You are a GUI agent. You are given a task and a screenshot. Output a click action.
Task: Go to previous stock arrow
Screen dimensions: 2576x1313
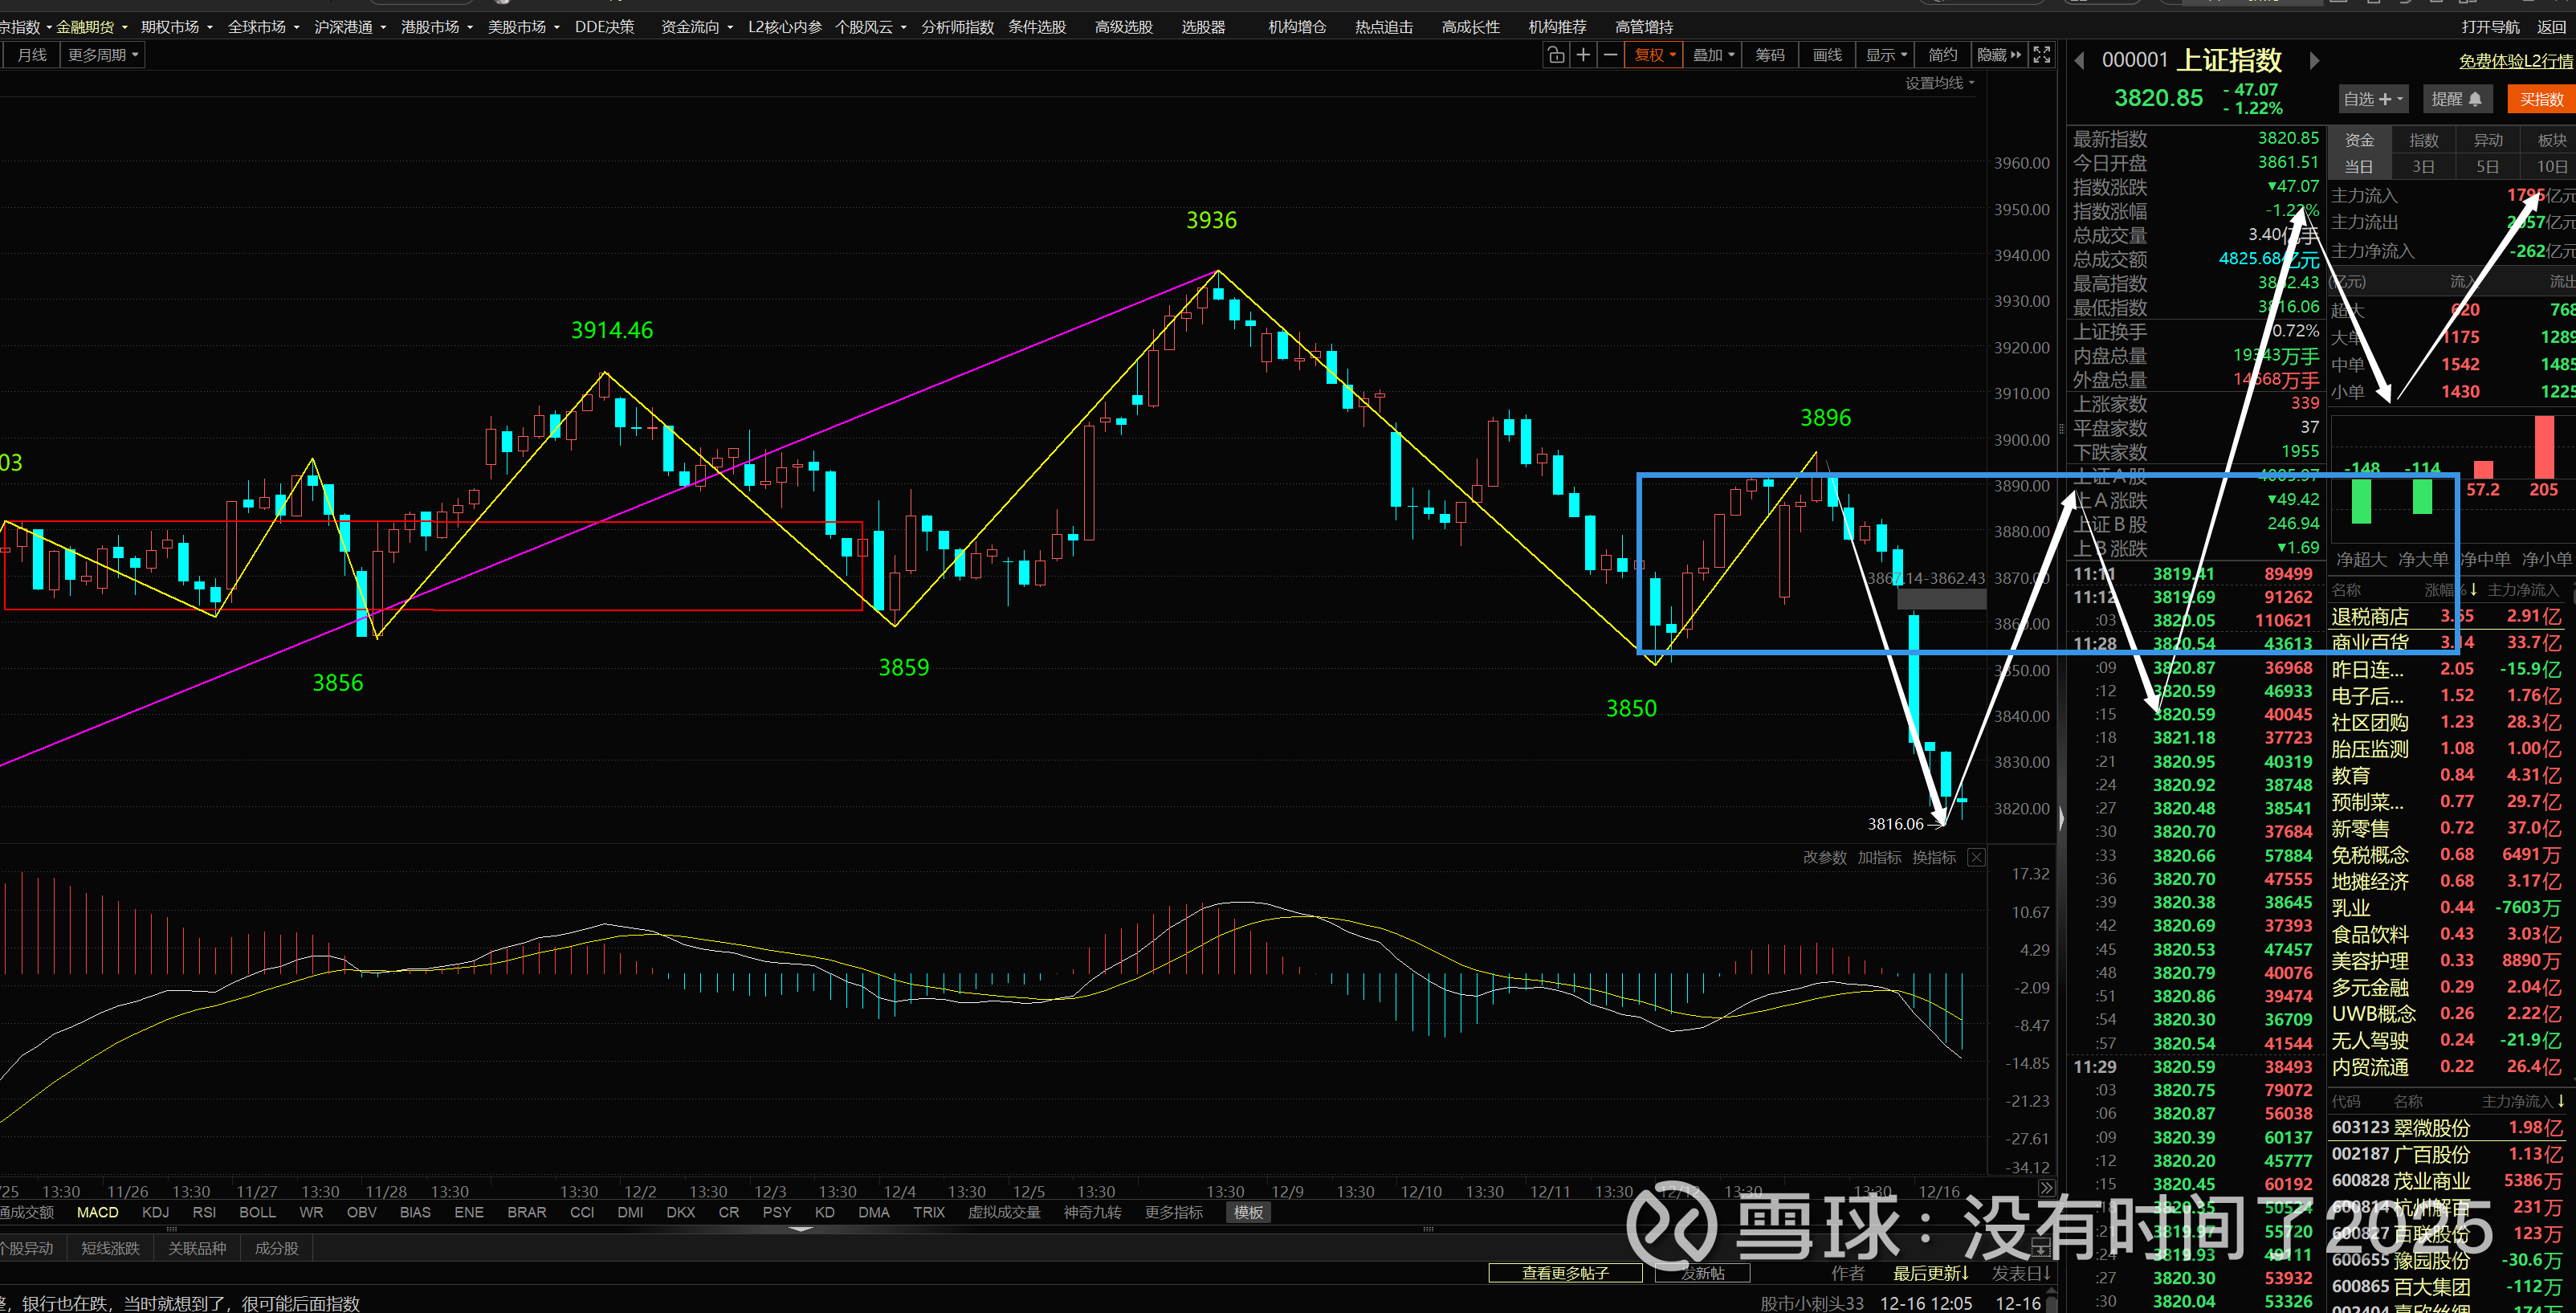[2080, 61]
